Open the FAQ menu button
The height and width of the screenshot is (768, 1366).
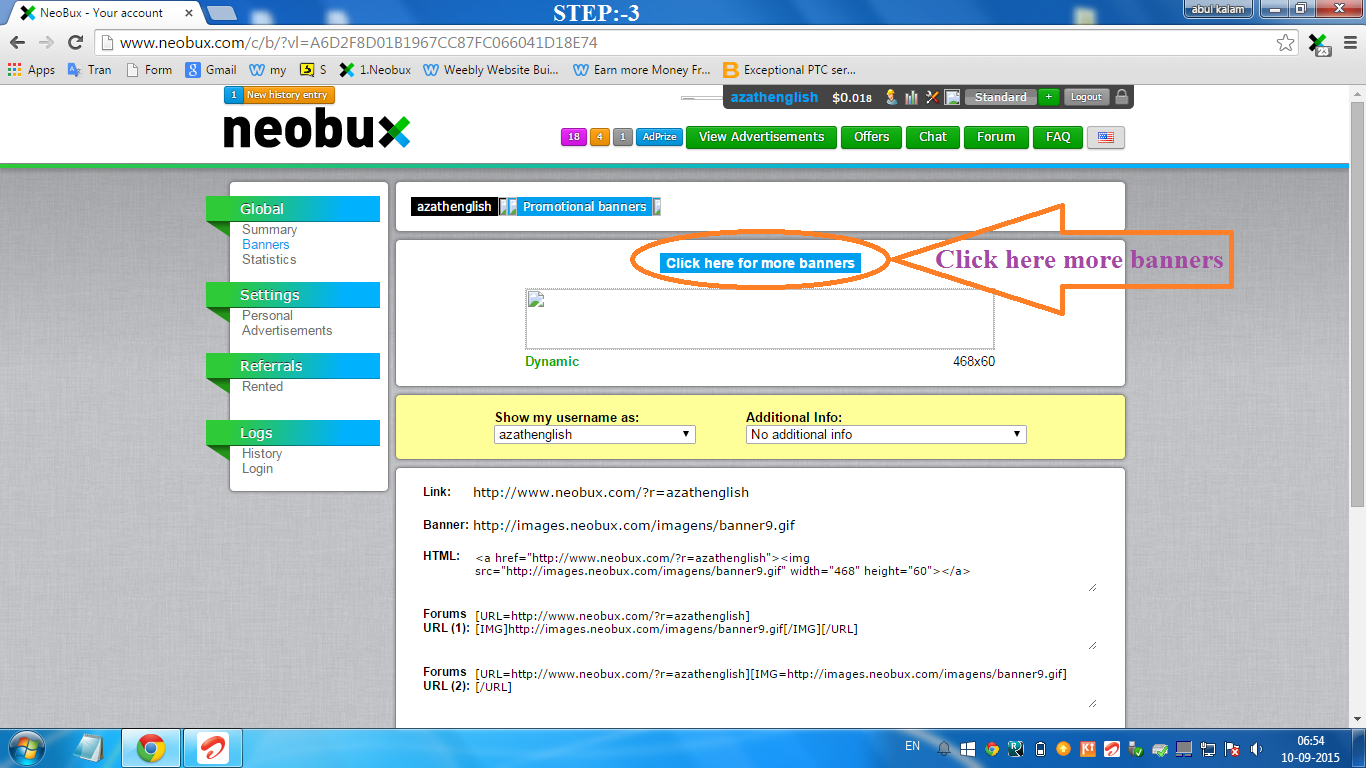coord(1058,137)
